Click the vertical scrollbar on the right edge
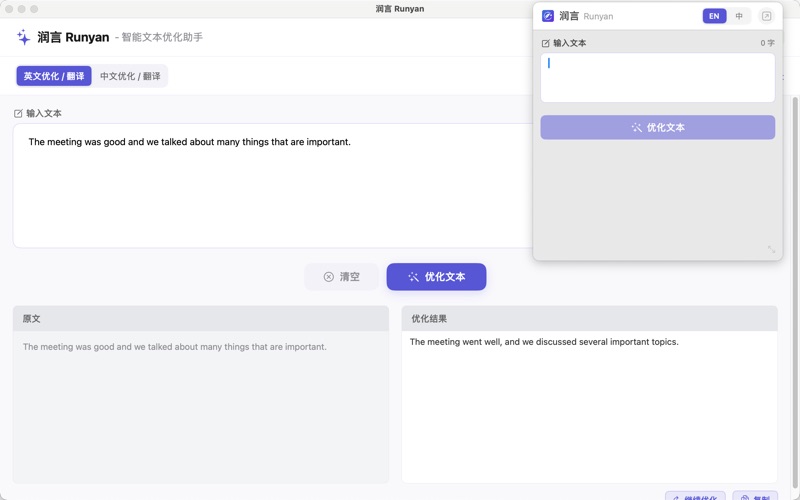The image size is (800, 500). pyautogui.click(x=795, y=250)
